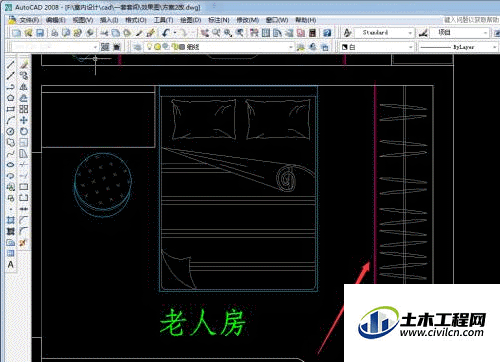The height and width of the screenshot is (362, 500).
Task: Pick the Rectangle draw tool
Action: coord(10,109)
